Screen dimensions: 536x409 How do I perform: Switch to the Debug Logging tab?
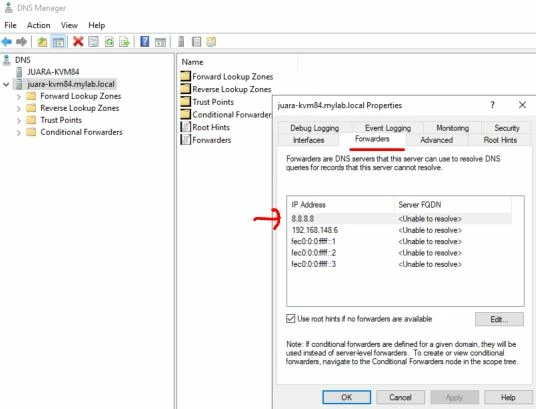314,128
